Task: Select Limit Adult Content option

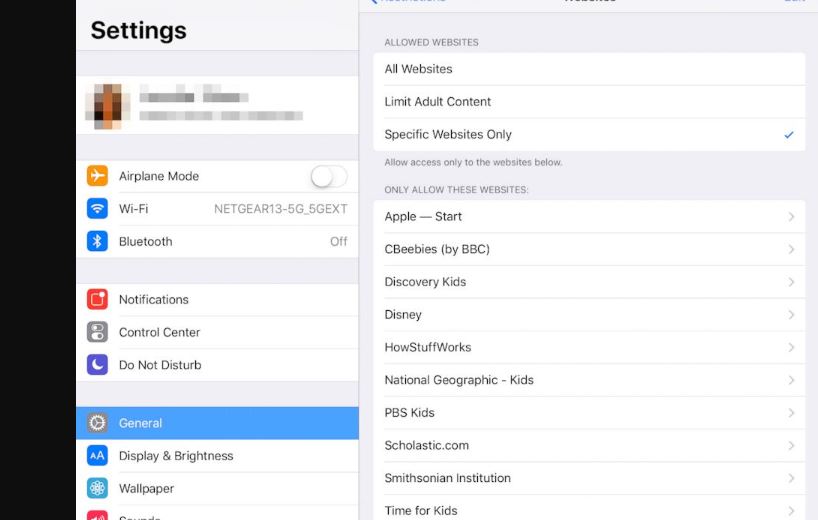Action: [589, 102]
